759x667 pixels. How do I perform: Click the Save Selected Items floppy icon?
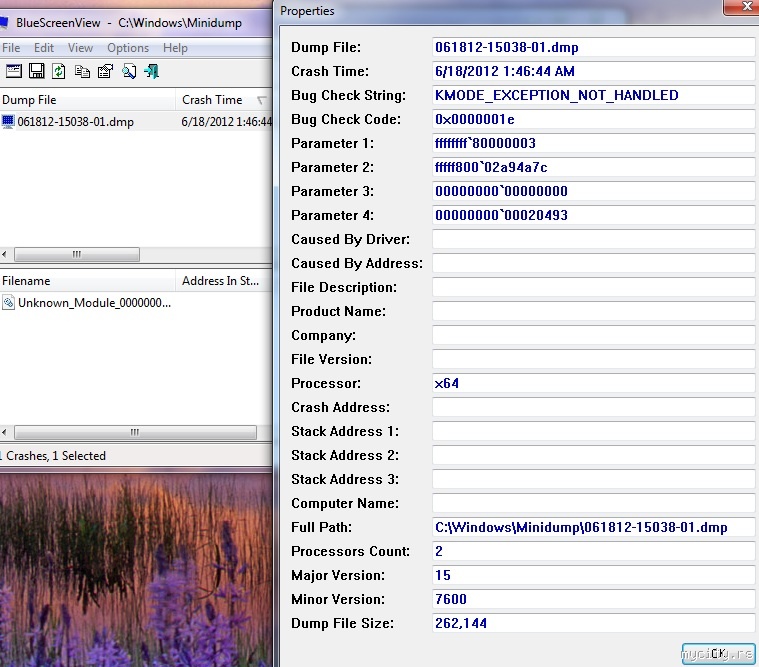[x=37, y=71]
